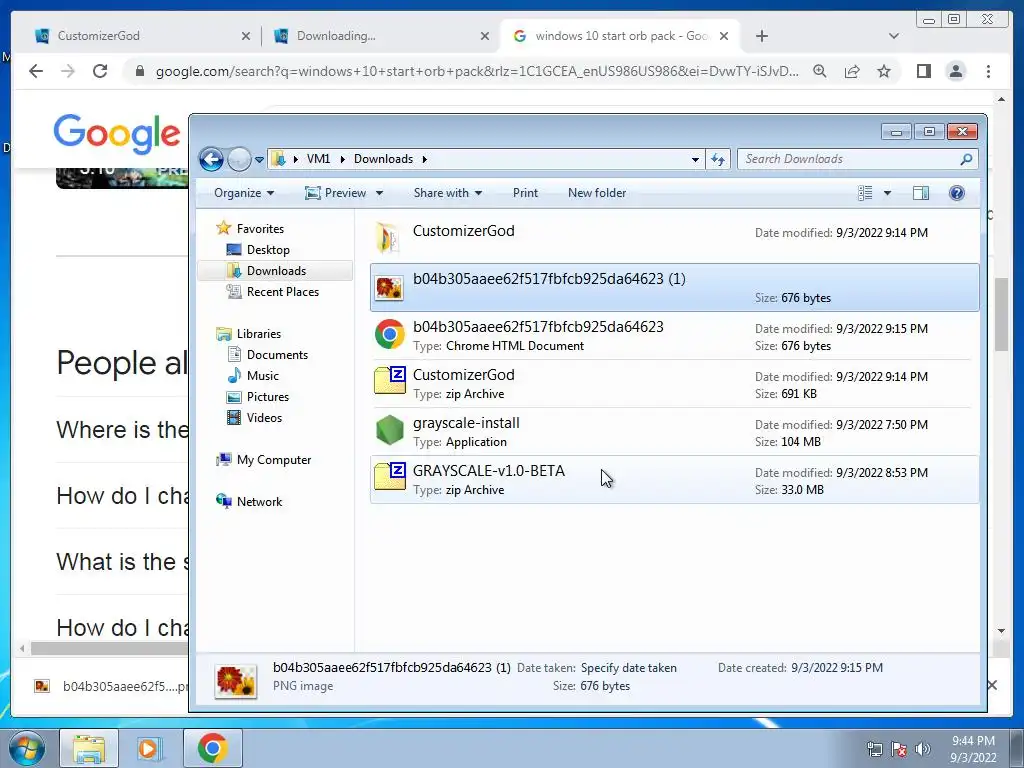Switch to the Downloading... Chrome tab
This screenshot has height=768, width=1024.
tap(379, 36)
